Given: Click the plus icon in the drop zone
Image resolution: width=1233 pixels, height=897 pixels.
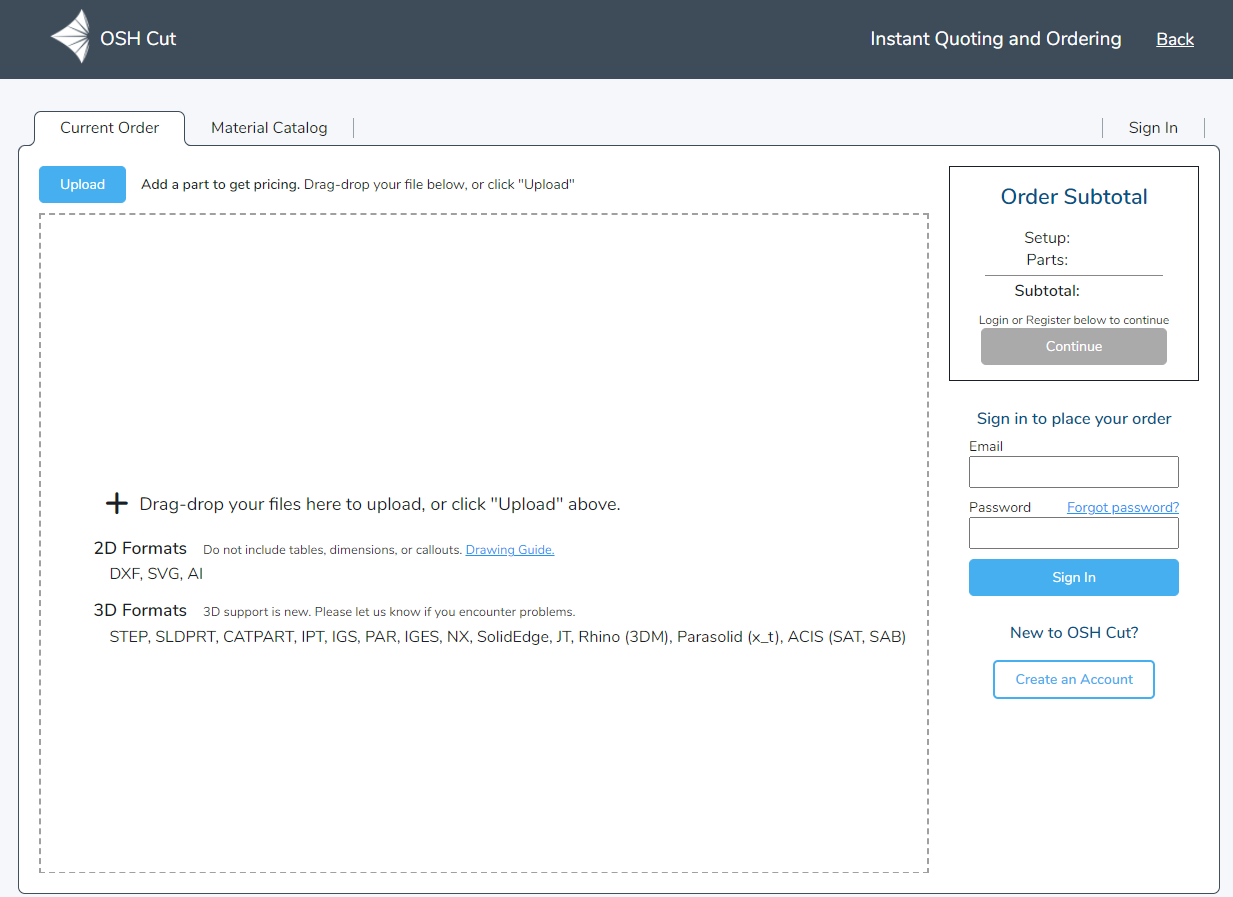Looking at the screenshot, I should pyautogui.click(x=117, y=503).
